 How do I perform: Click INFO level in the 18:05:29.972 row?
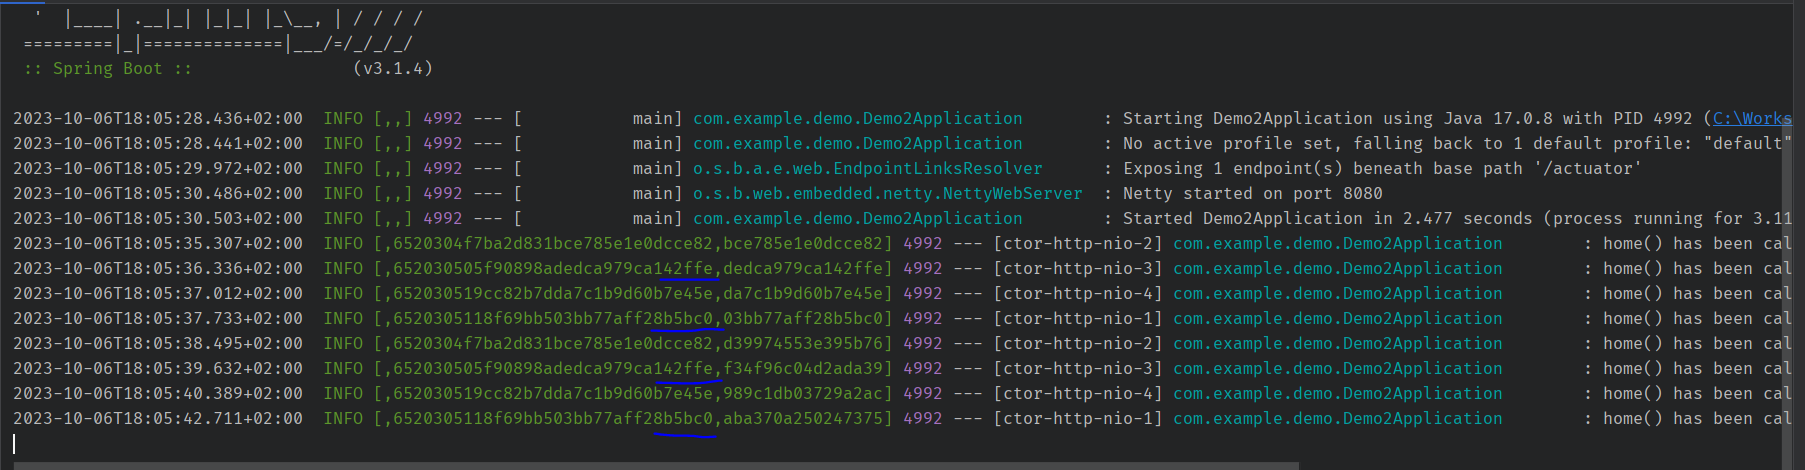[343, 168]
